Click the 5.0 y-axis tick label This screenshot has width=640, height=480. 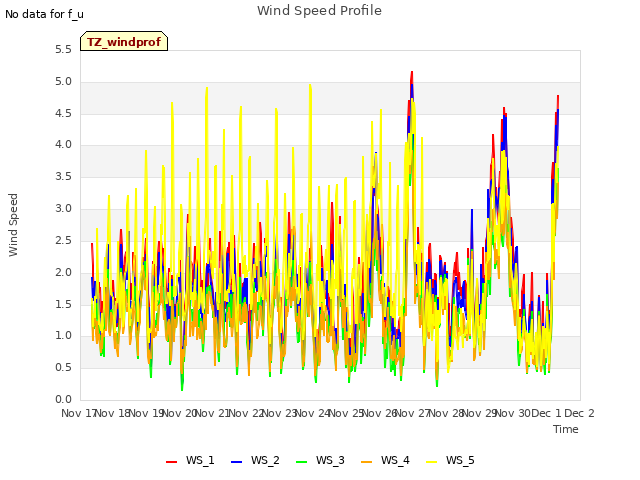63,82
